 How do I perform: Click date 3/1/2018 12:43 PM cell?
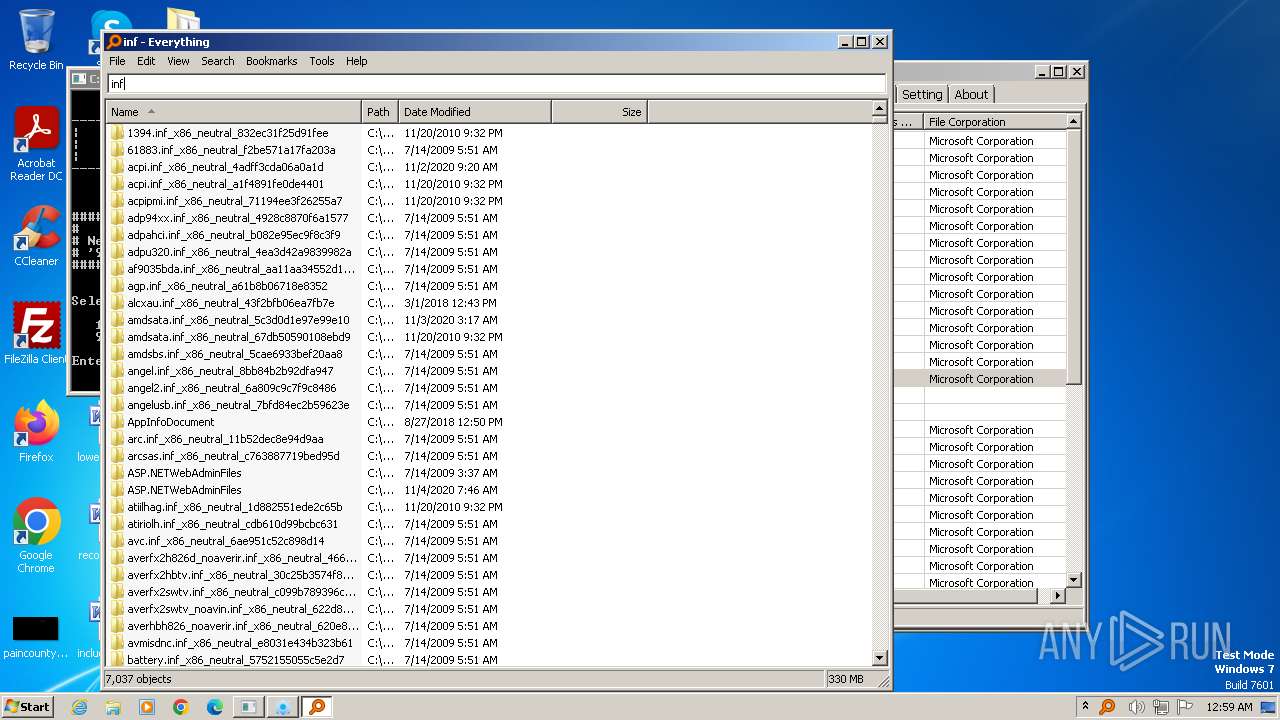pos(450,303)
